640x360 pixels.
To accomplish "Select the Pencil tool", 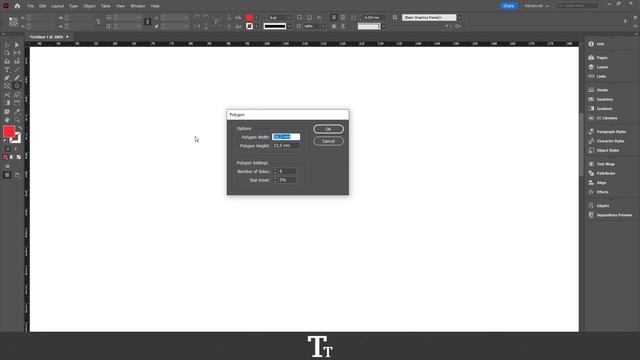I will click(x=17, y=78).
